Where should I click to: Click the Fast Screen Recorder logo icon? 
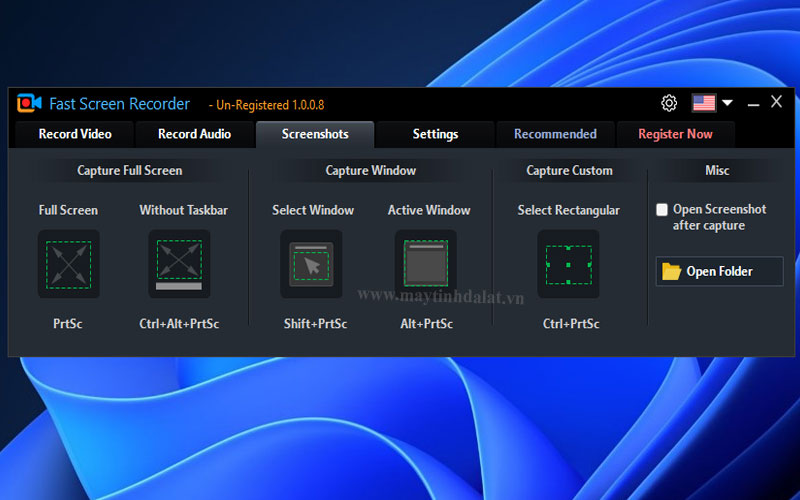click(29, 104)
